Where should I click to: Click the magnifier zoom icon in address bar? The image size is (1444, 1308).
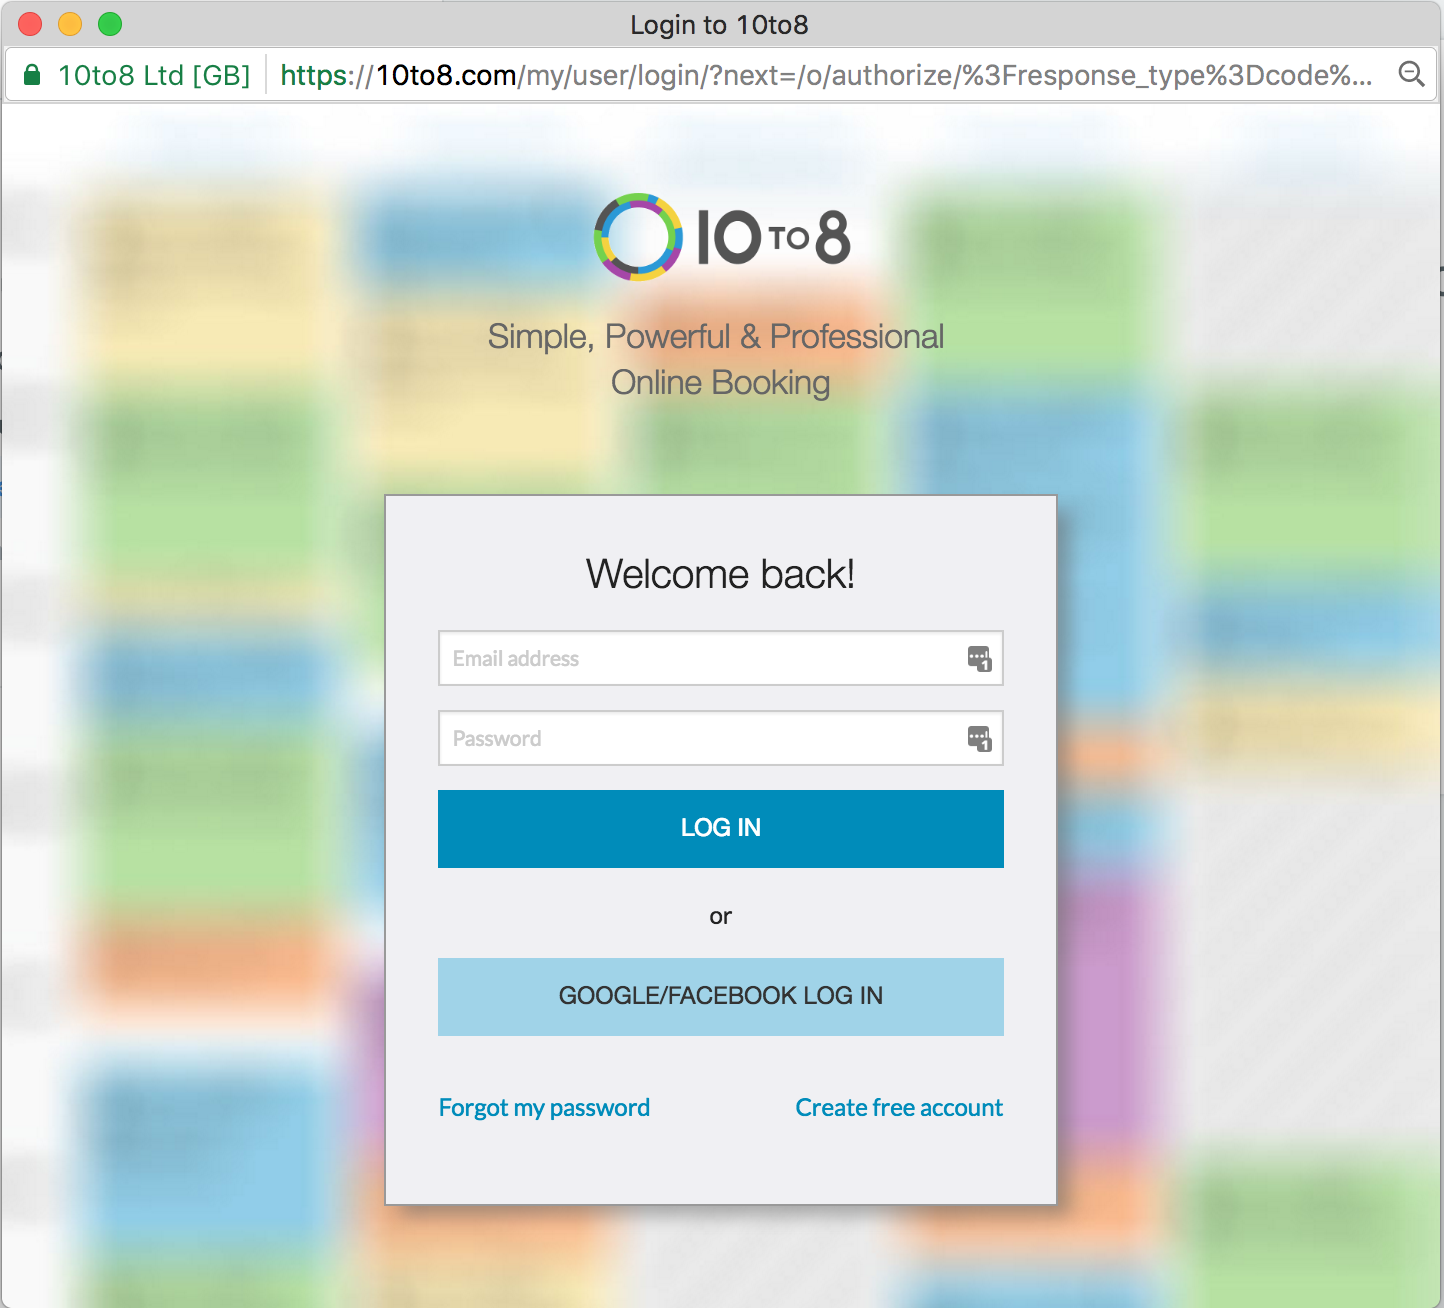1411,74
